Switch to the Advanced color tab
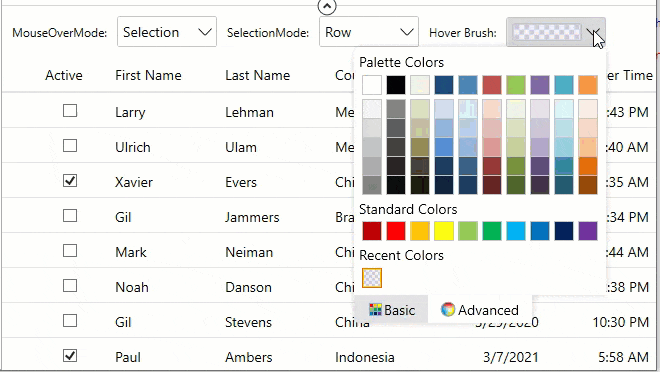660x372 pixels. coord(480,310)
